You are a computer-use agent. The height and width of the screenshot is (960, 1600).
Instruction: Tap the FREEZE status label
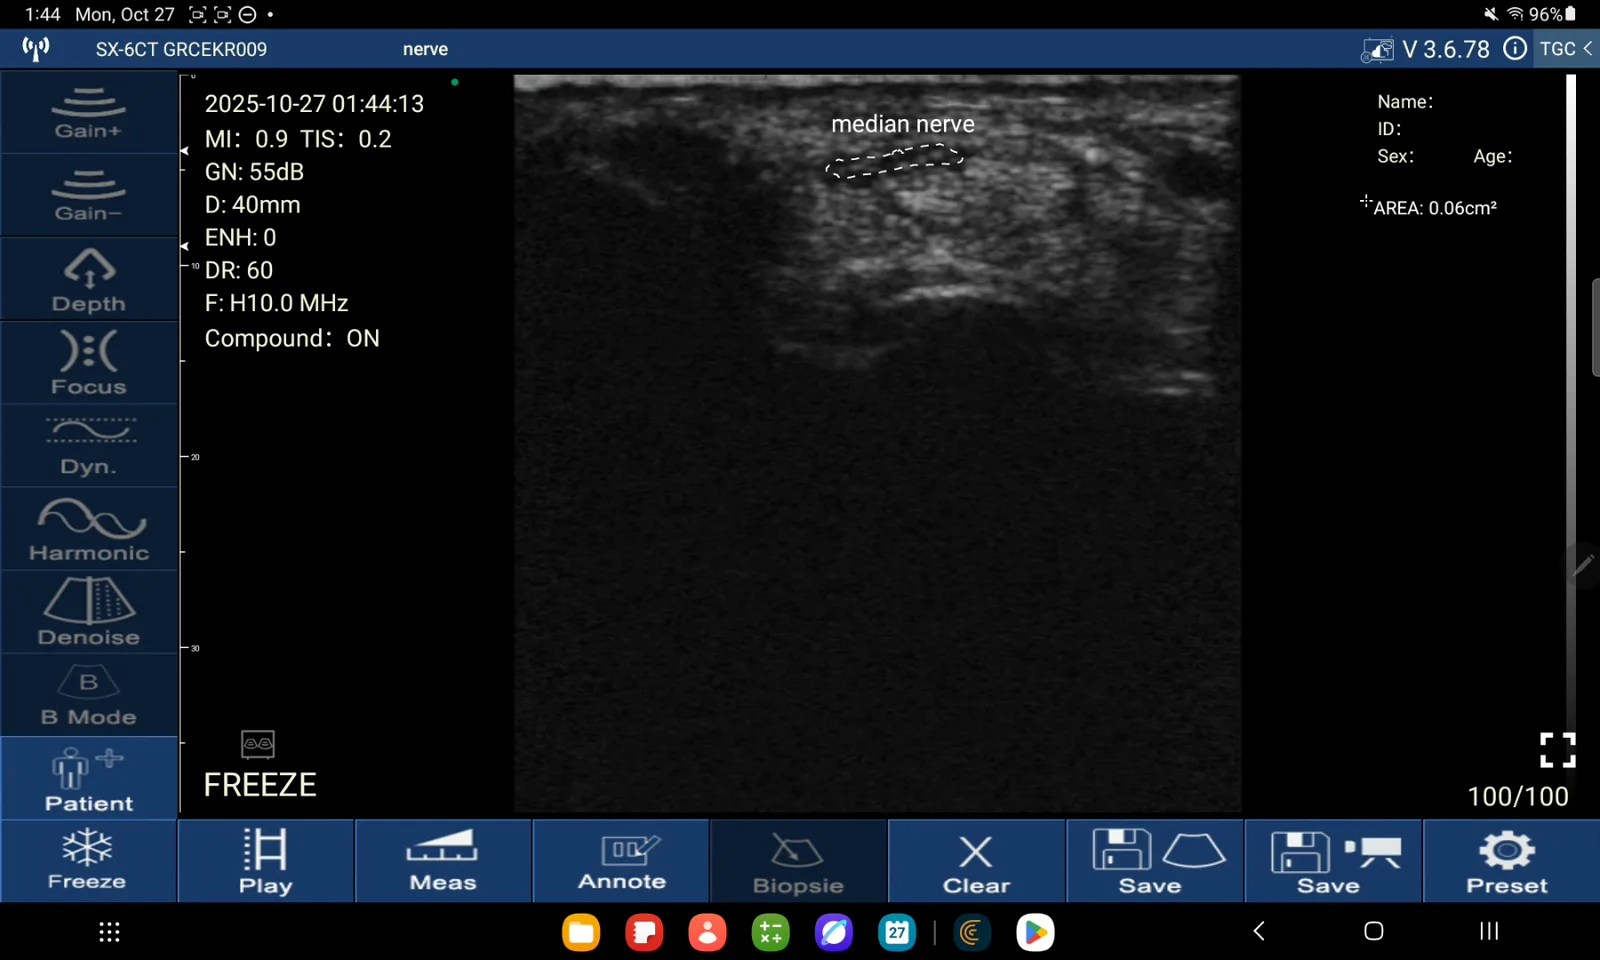pos(260,785)
